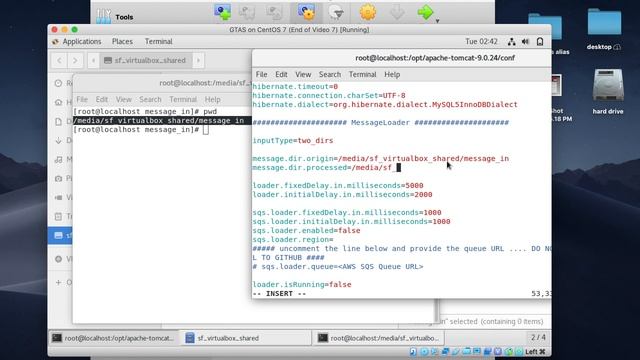640x360 pixels.
Task: Open File menu in tomcat conf terminal
Action: pyautogui.click(x=261, y=75)
